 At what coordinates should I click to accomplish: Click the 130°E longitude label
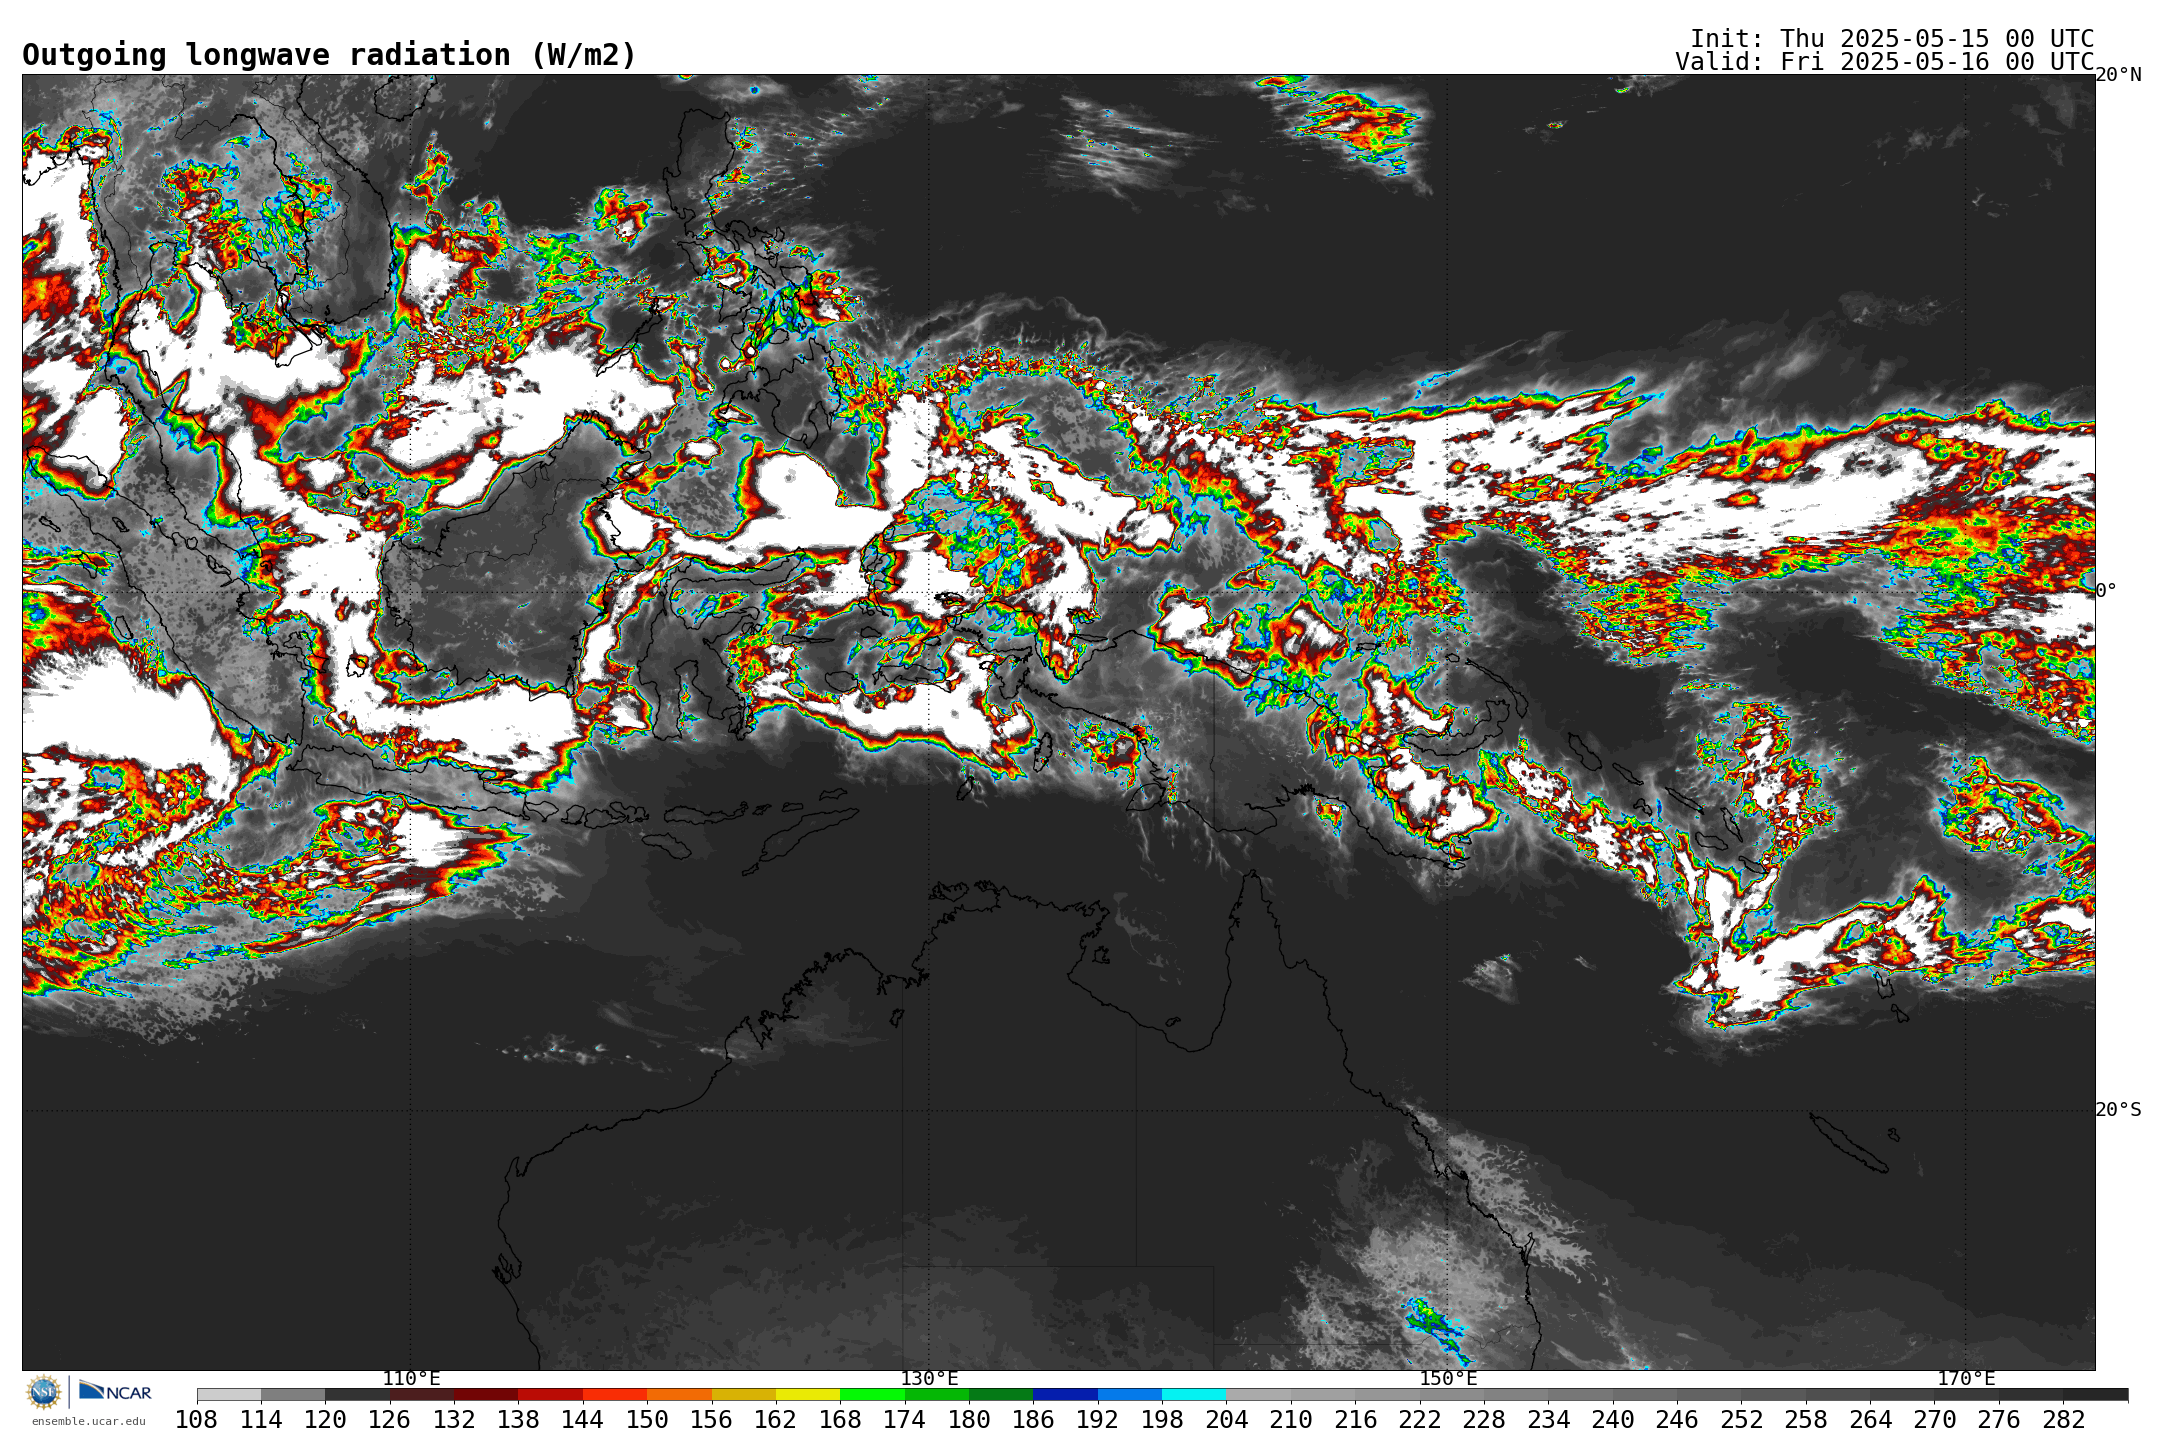click(x=929, y=1378)
